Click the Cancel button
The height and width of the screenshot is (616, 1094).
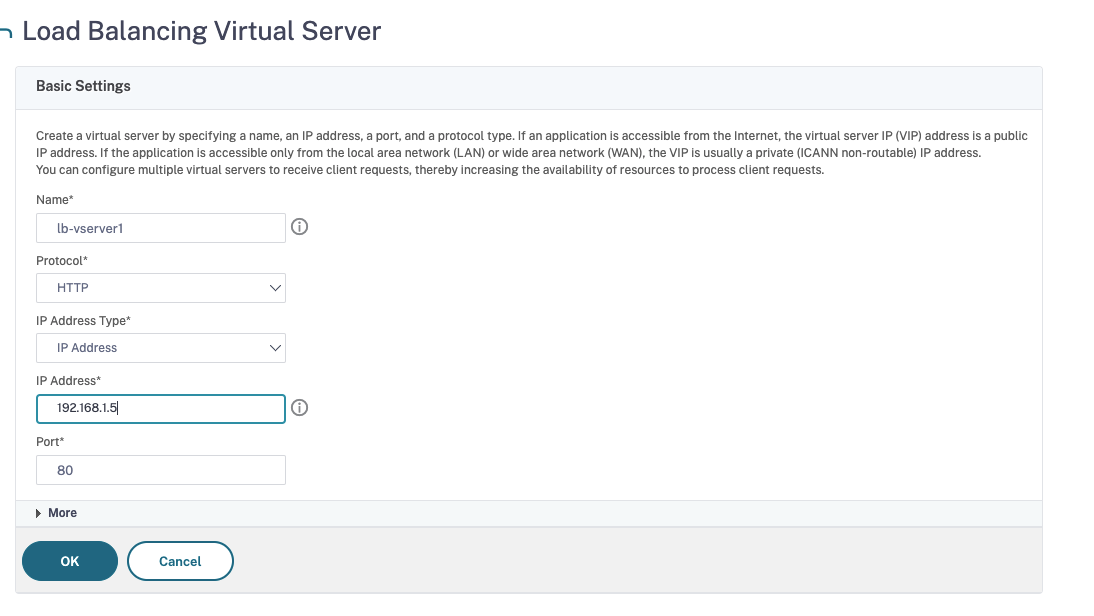point(180,561)
